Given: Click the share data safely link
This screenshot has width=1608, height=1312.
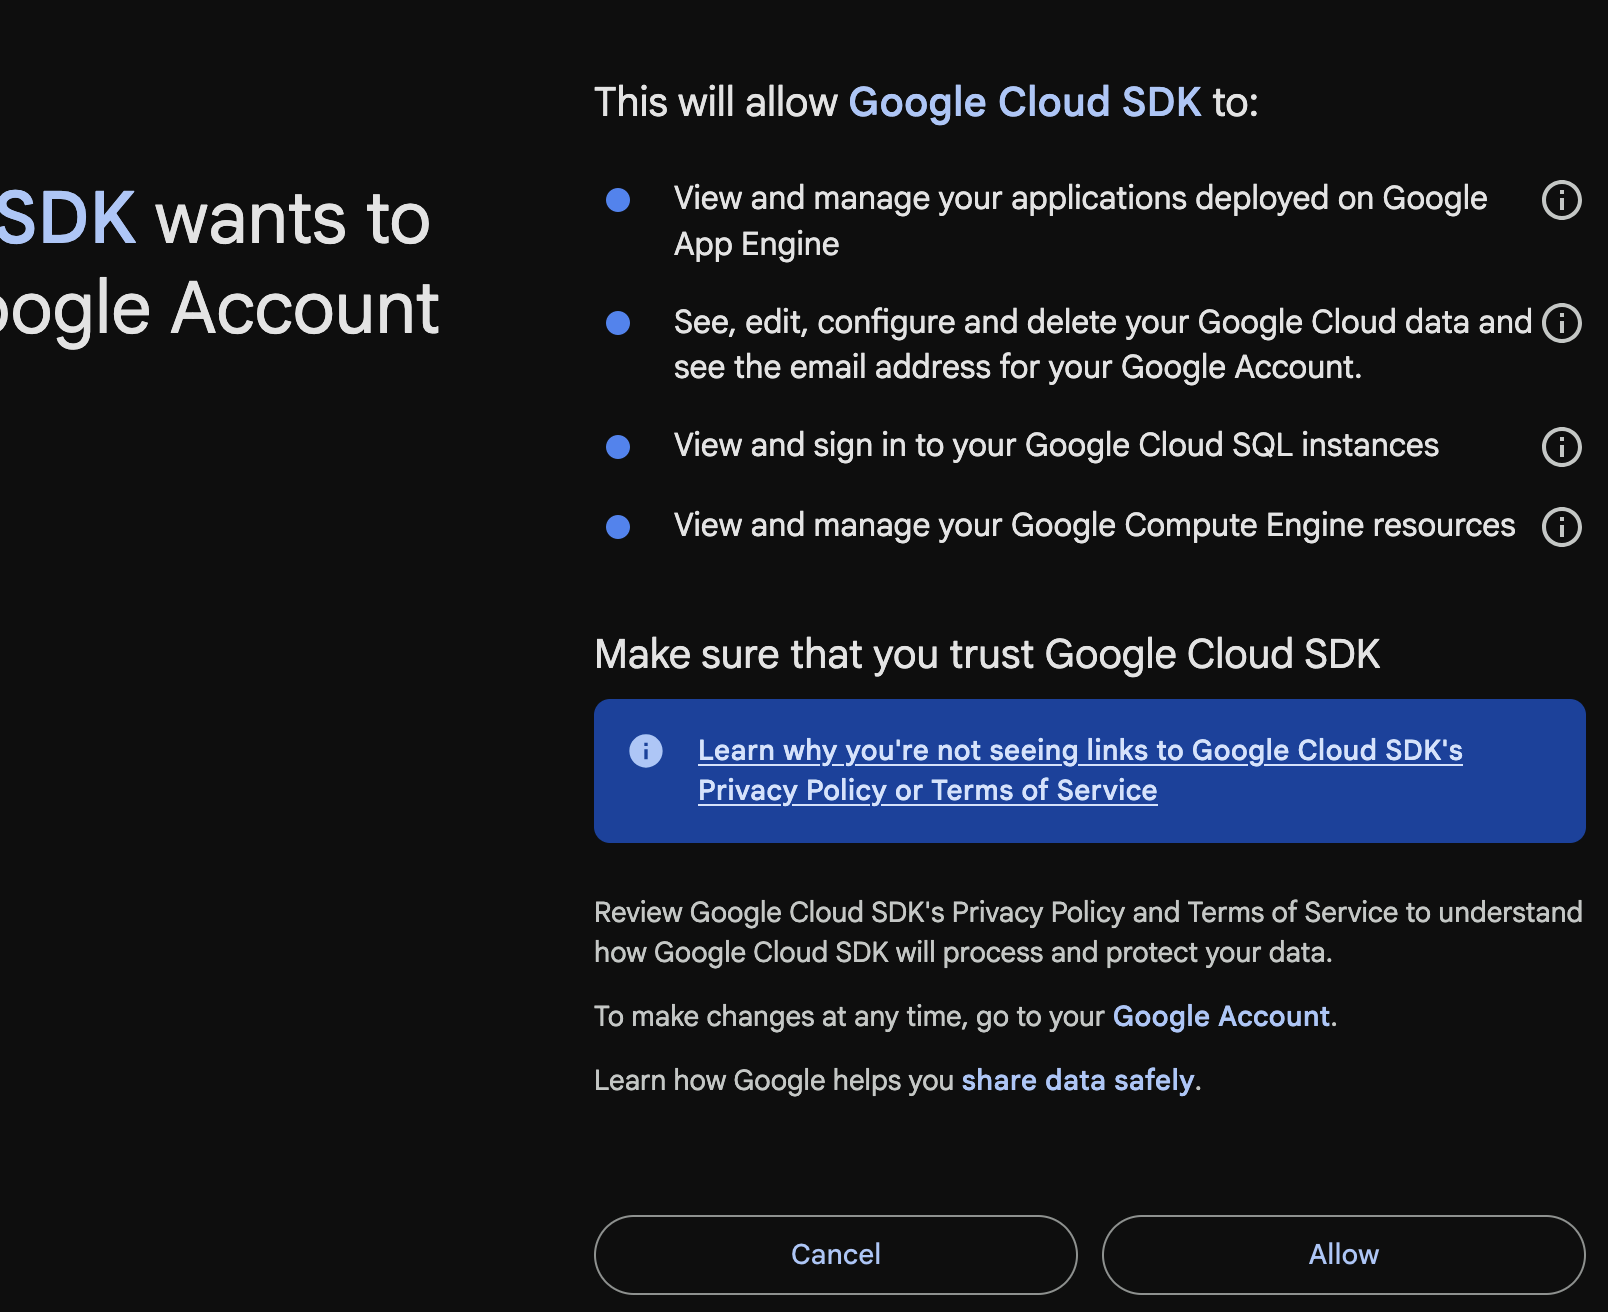Looking at the screenshot, I should [x=1077, y=1080].
